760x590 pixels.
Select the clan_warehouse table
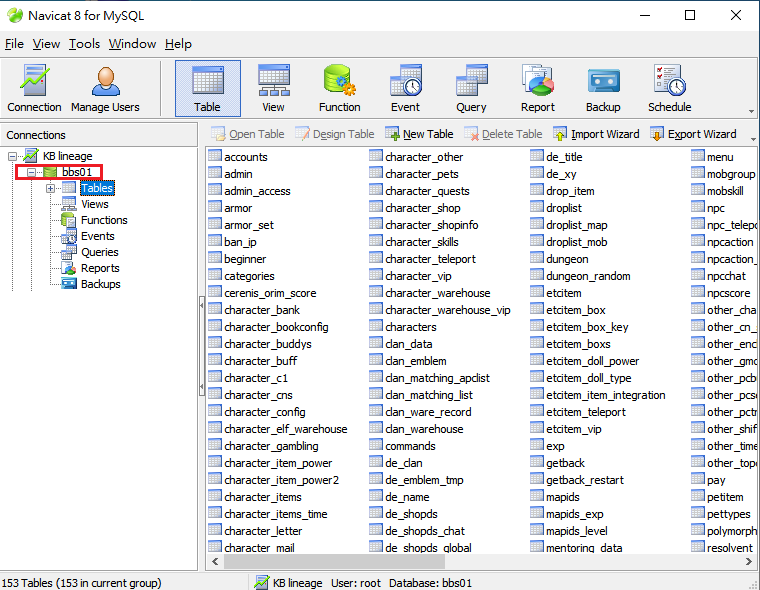click(416, 429)
